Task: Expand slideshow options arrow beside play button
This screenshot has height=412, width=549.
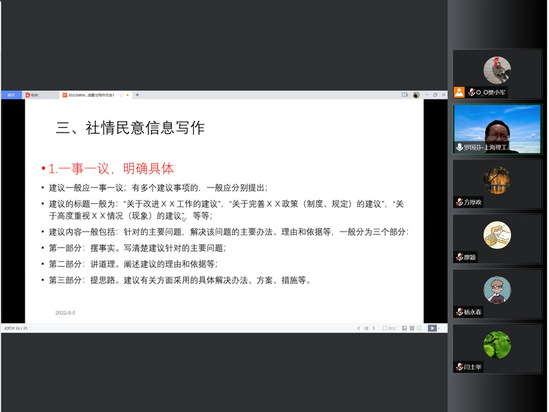Action: pos(439,328)
